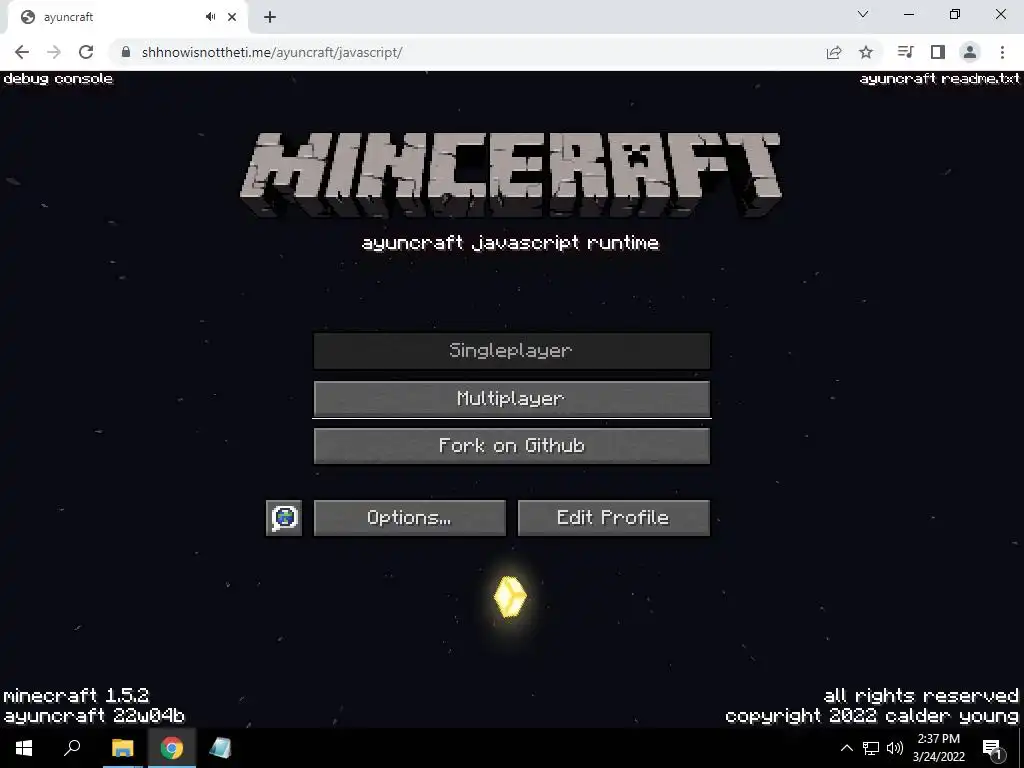Toggle the browser side panel icon
The image size is (1024, 768).
tap(938, 52)
